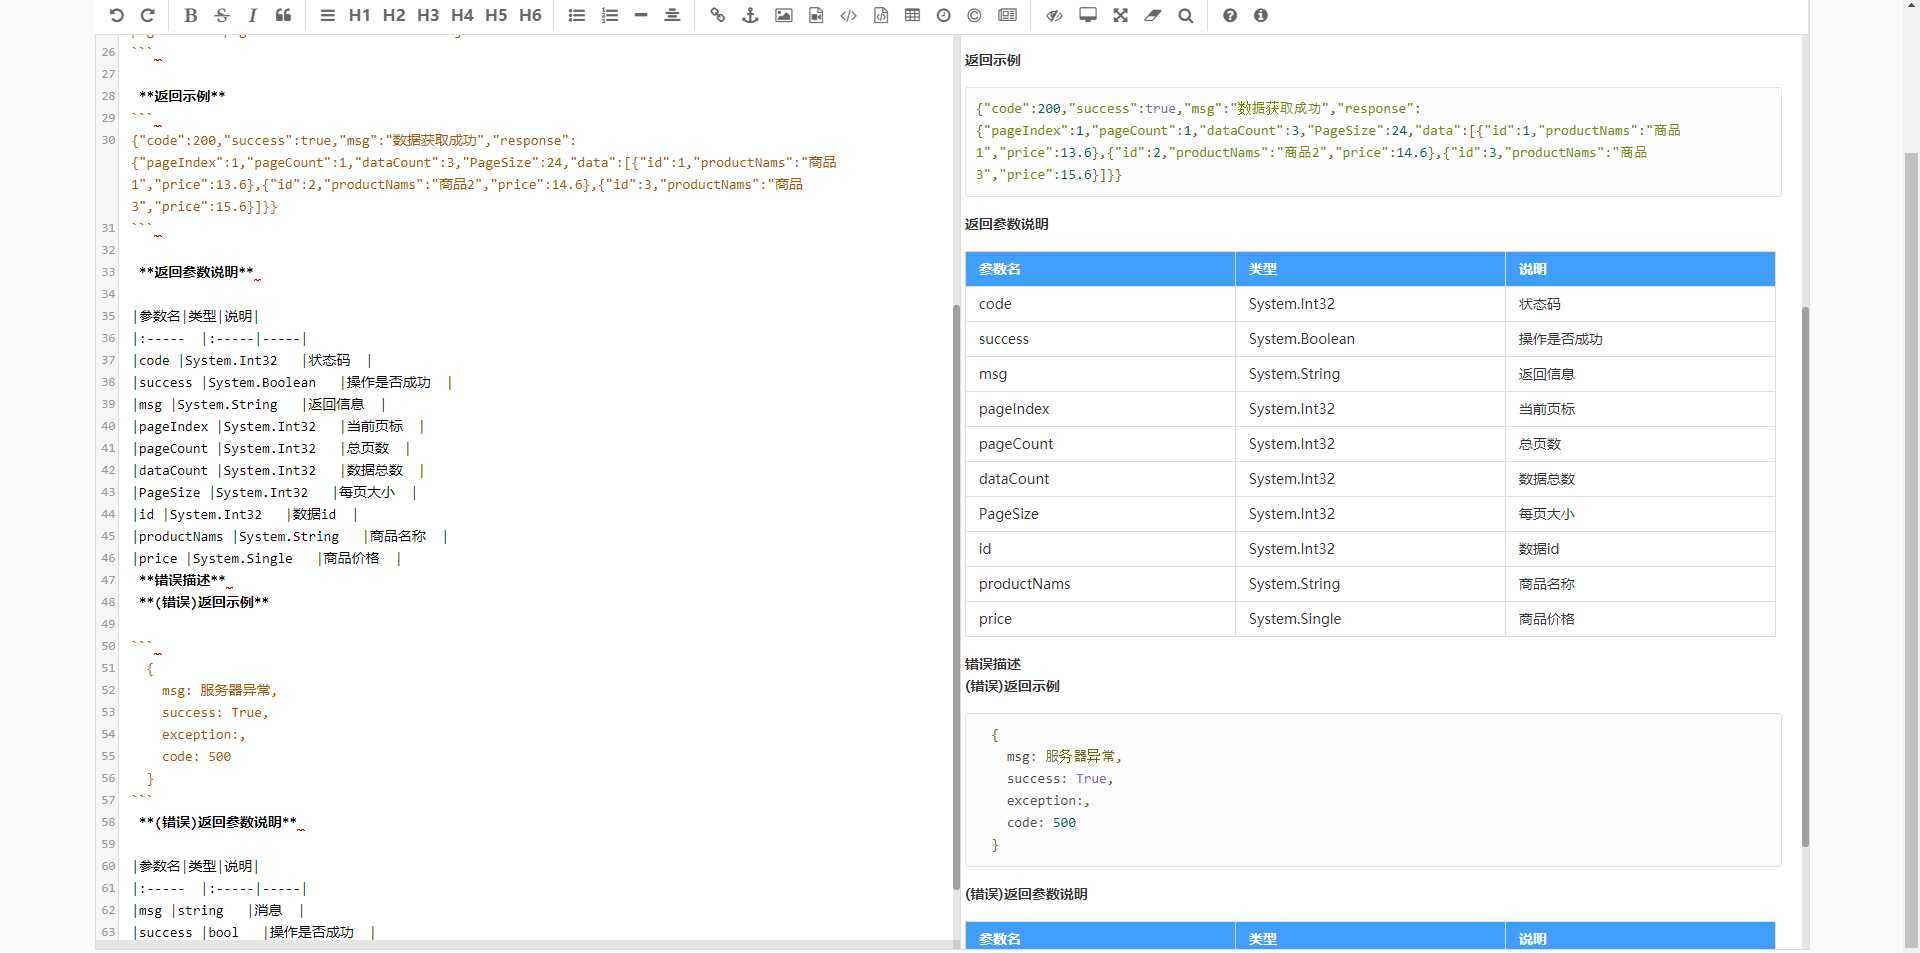This screenshot has height=953, width=1920.
Task: Toggle bold formatting
Action: (x=191, y=15)
